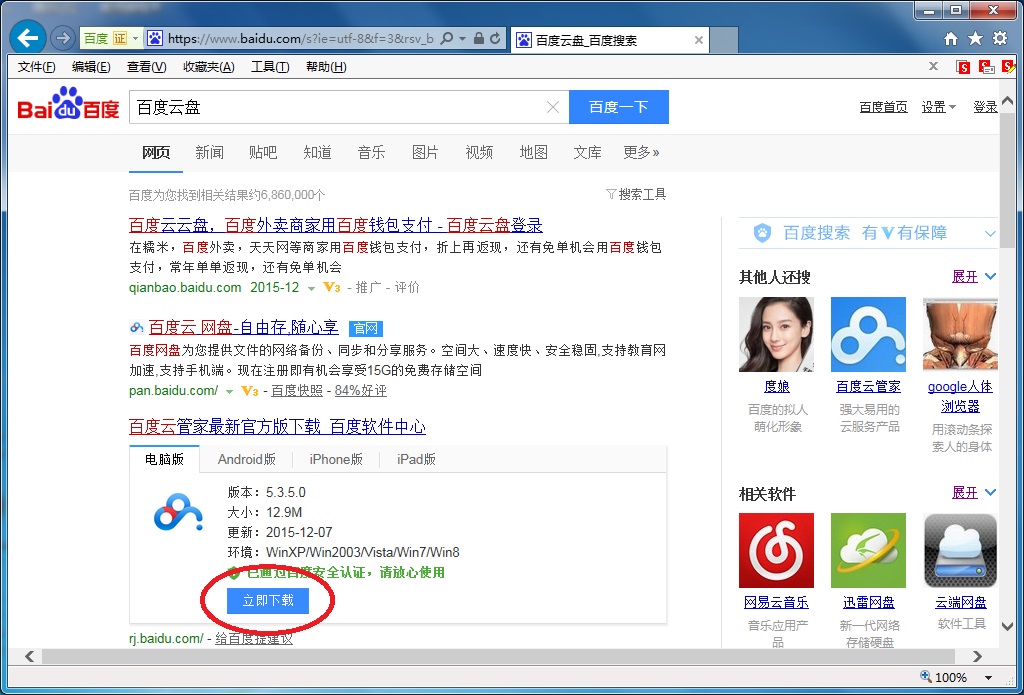Click the 登录 link
Image resolution: width=1024 pixels, height=695 pixels.
[x=985, y=107]
